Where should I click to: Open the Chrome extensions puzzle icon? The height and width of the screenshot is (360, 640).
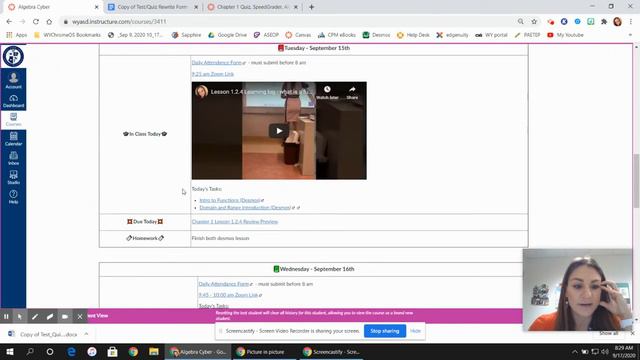[604, 22]
